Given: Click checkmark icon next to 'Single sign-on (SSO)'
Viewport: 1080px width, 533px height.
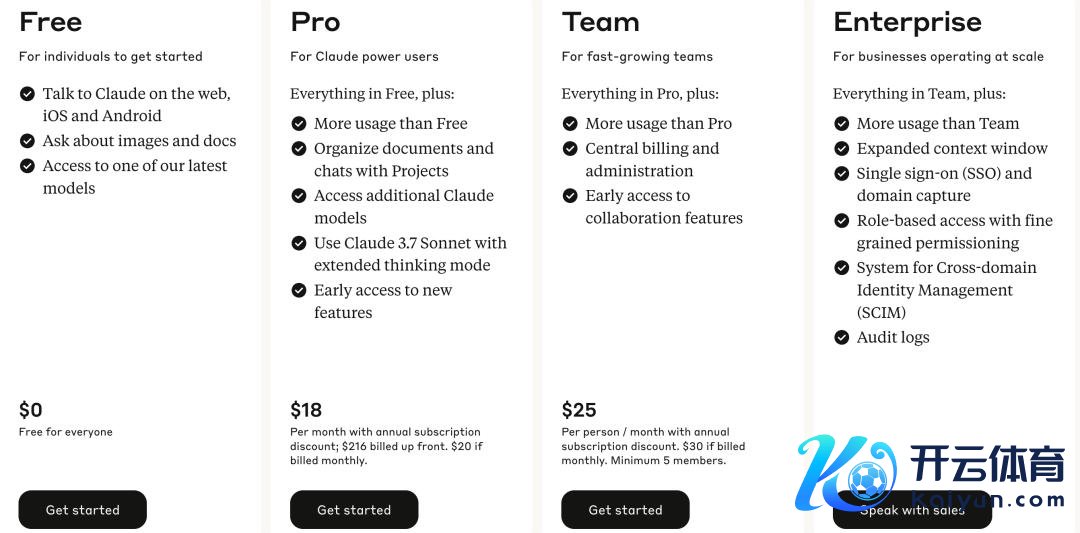Looking at the screenshot, I should pos(842,174).
